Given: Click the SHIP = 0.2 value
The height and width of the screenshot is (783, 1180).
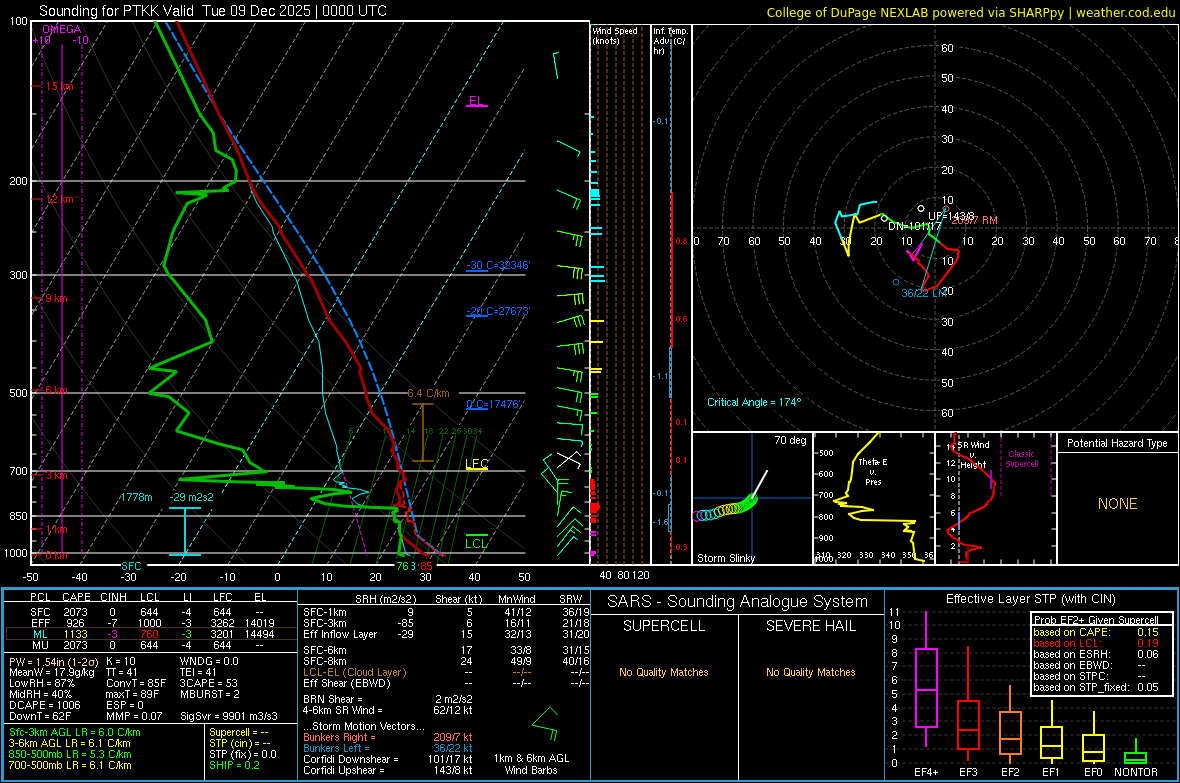Looking at the screenshot, I should tap(234, 765).
